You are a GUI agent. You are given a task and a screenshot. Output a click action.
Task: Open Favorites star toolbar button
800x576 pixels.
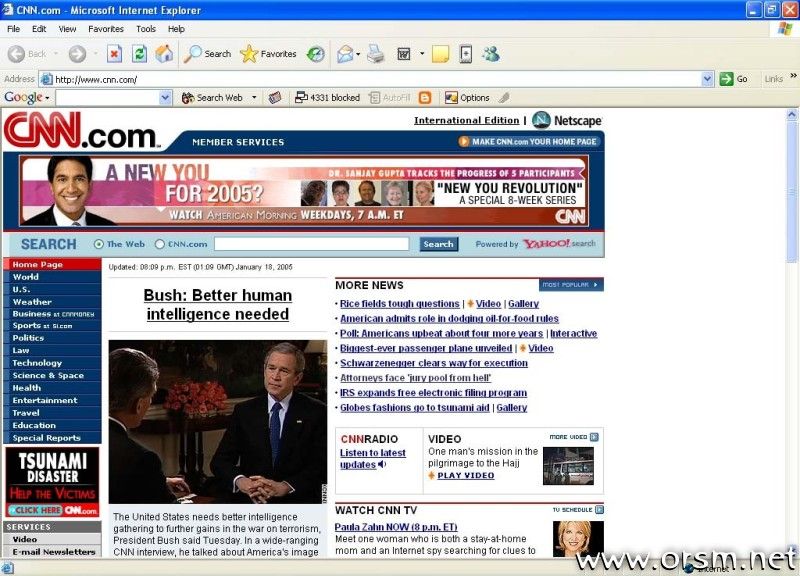click(x=268, y=54)
